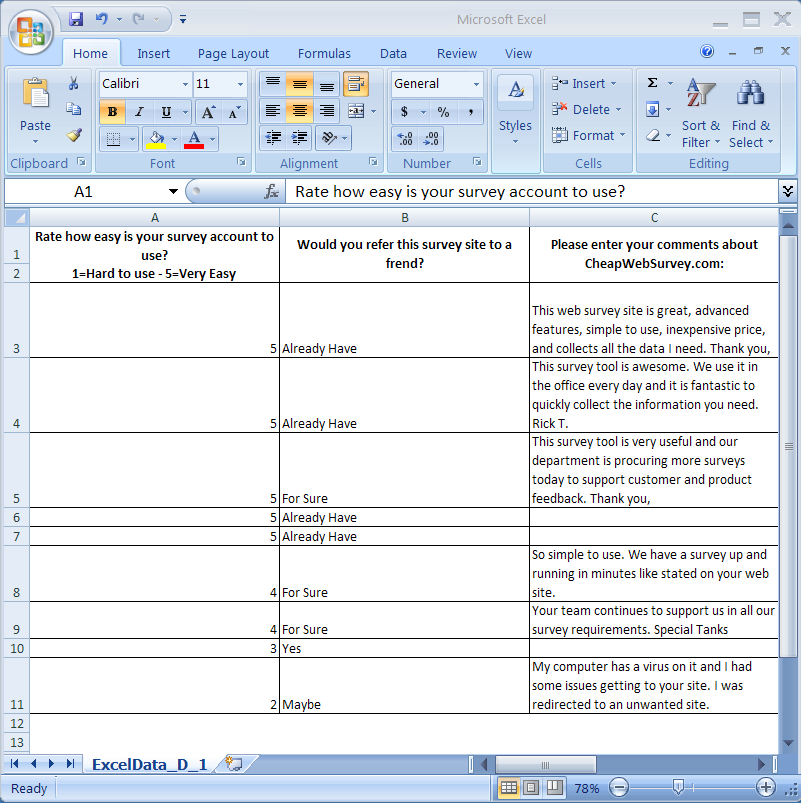801x803 pixels.
Task: Click the Format Painter brush icon
Action: tap(74, 135)
